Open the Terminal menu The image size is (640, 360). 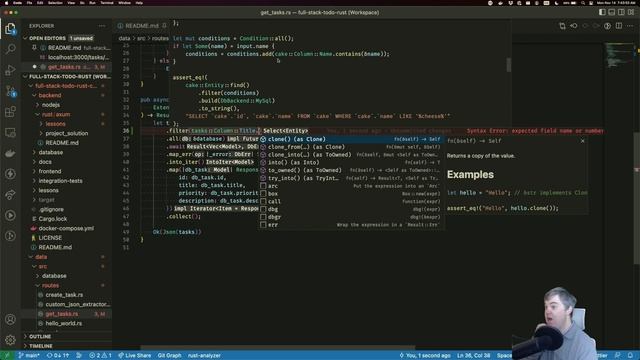pyautogui.click(x=107, y=3)
